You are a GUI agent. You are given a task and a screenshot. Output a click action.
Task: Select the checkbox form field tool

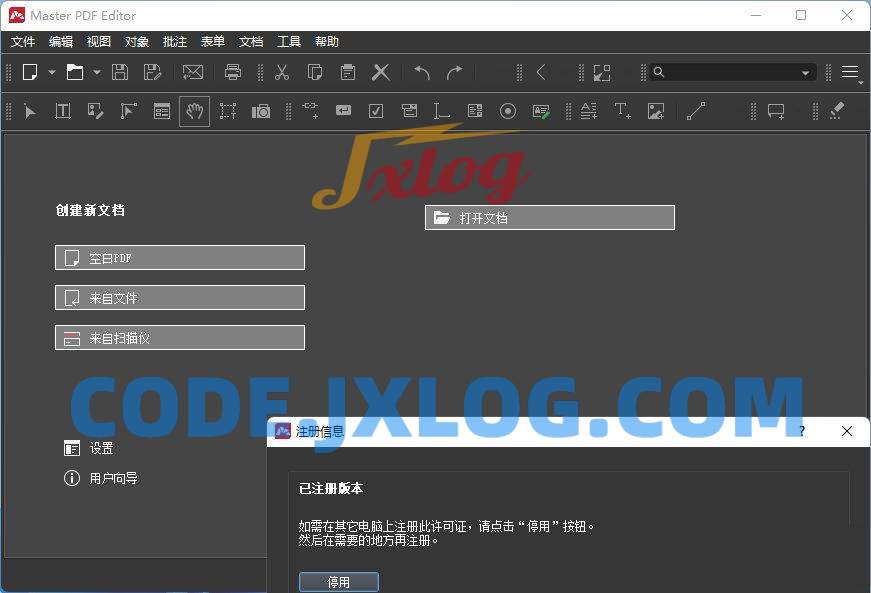pos(376,111)
